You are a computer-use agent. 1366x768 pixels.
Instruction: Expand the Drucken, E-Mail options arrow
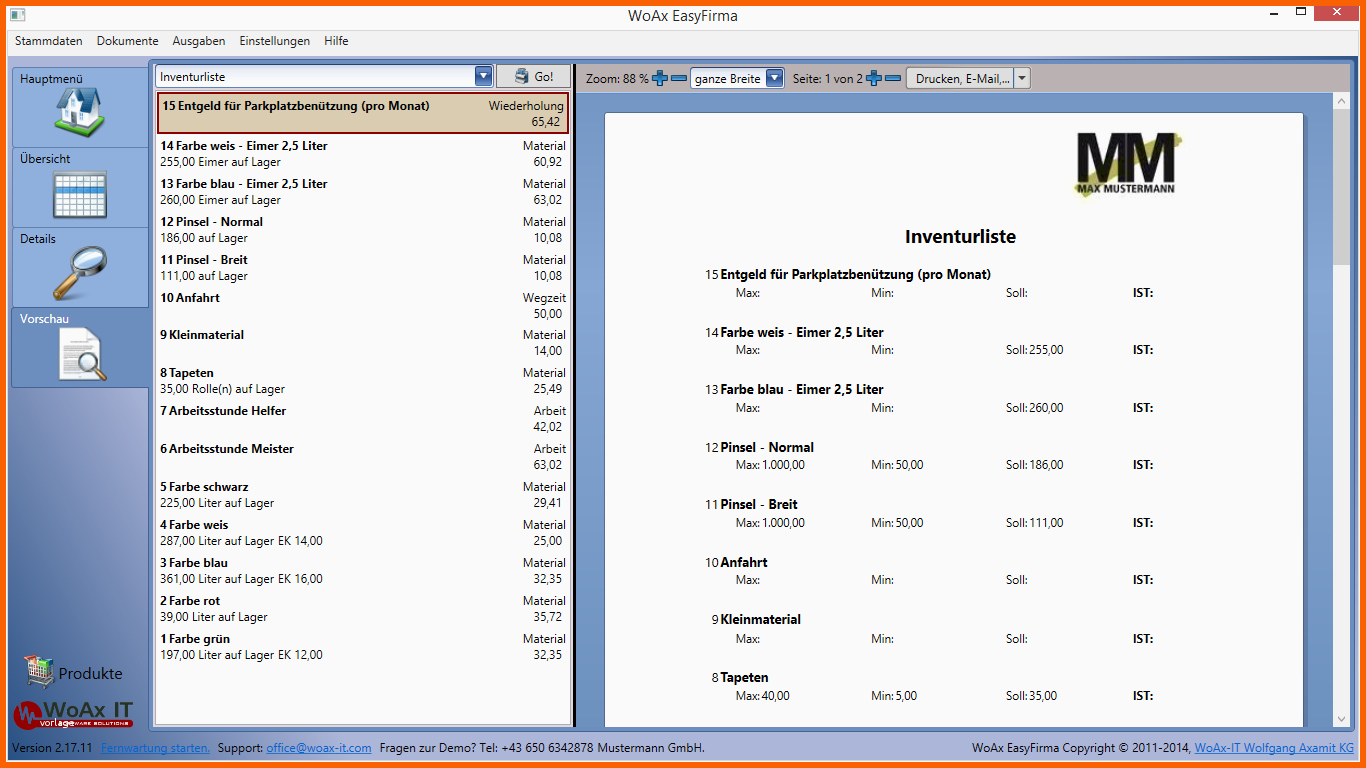(x=1022, y=79)
